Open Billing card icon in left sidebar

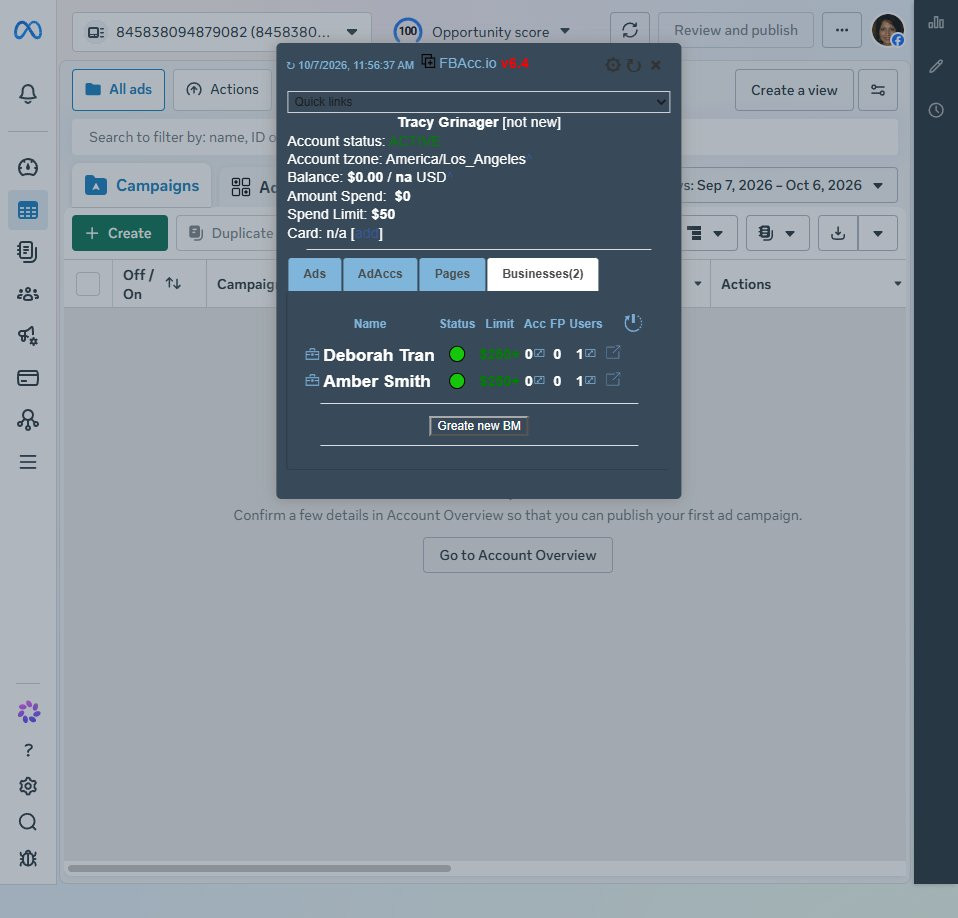click(27, 378)
